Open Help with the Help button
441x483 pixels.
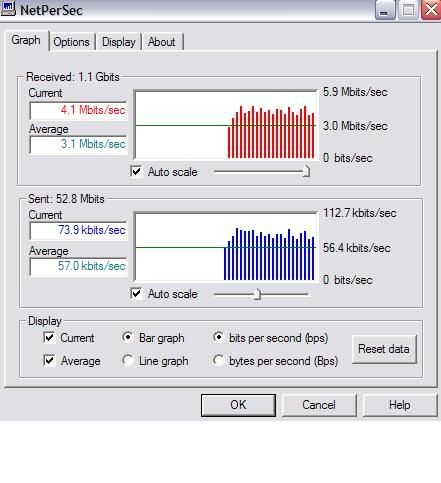[400, 405]
